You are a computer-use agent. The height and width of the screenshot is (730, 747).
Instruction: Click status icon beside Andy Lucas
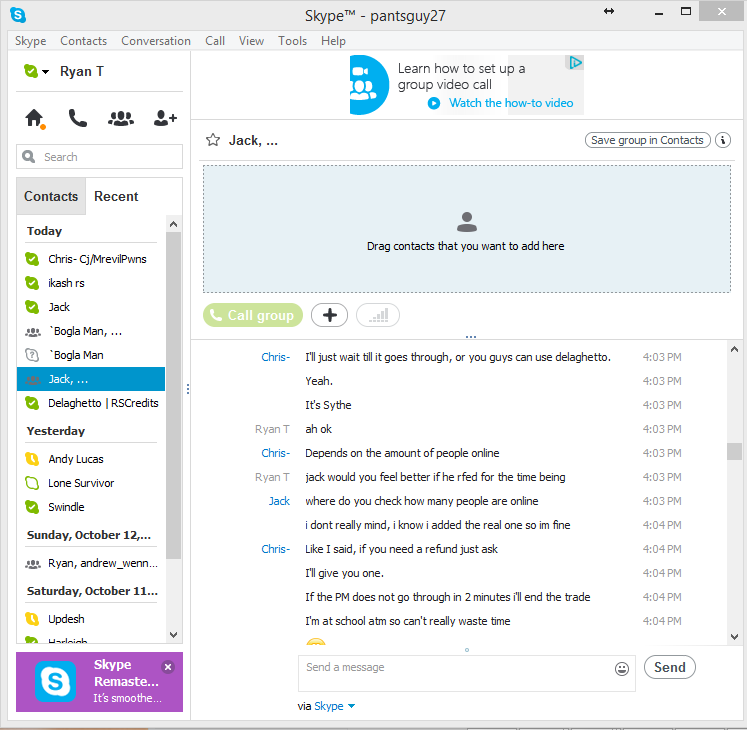32,459
